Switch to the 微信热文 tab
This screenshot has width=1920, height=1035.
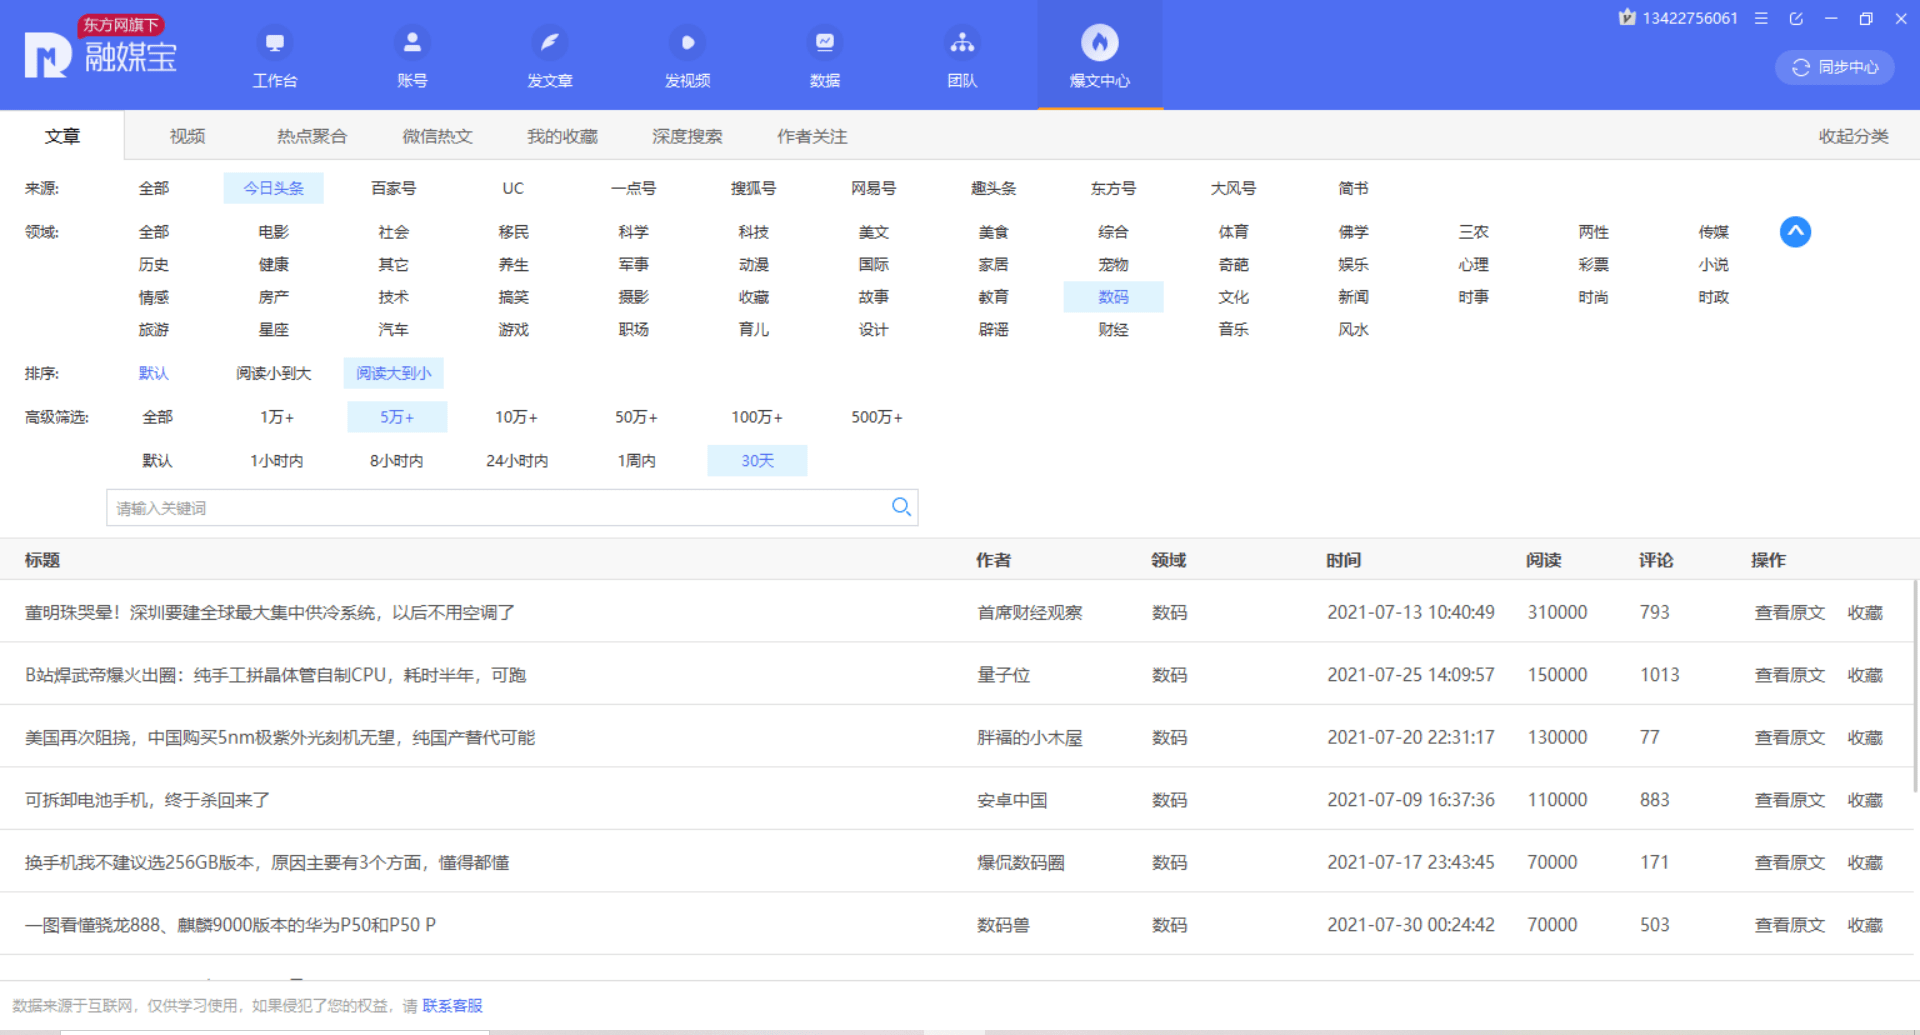(437, 136)
